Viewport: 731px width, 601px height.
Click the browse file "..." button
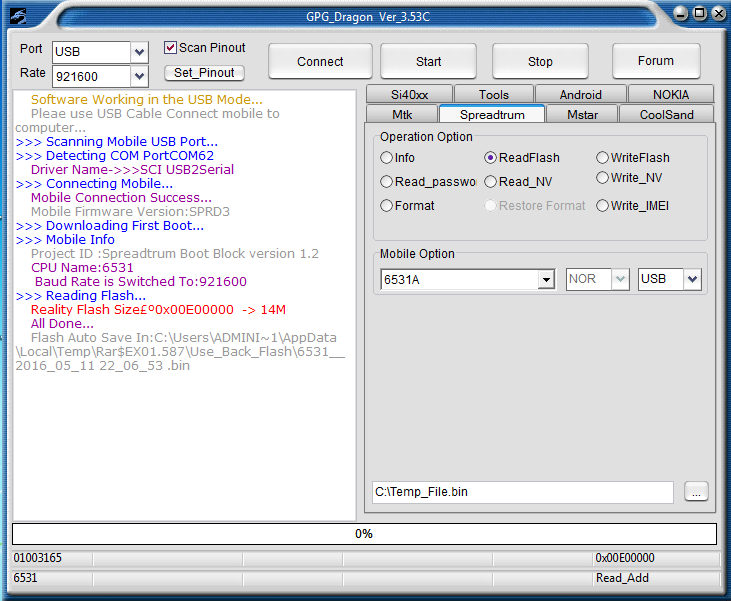tap(696, 492)
